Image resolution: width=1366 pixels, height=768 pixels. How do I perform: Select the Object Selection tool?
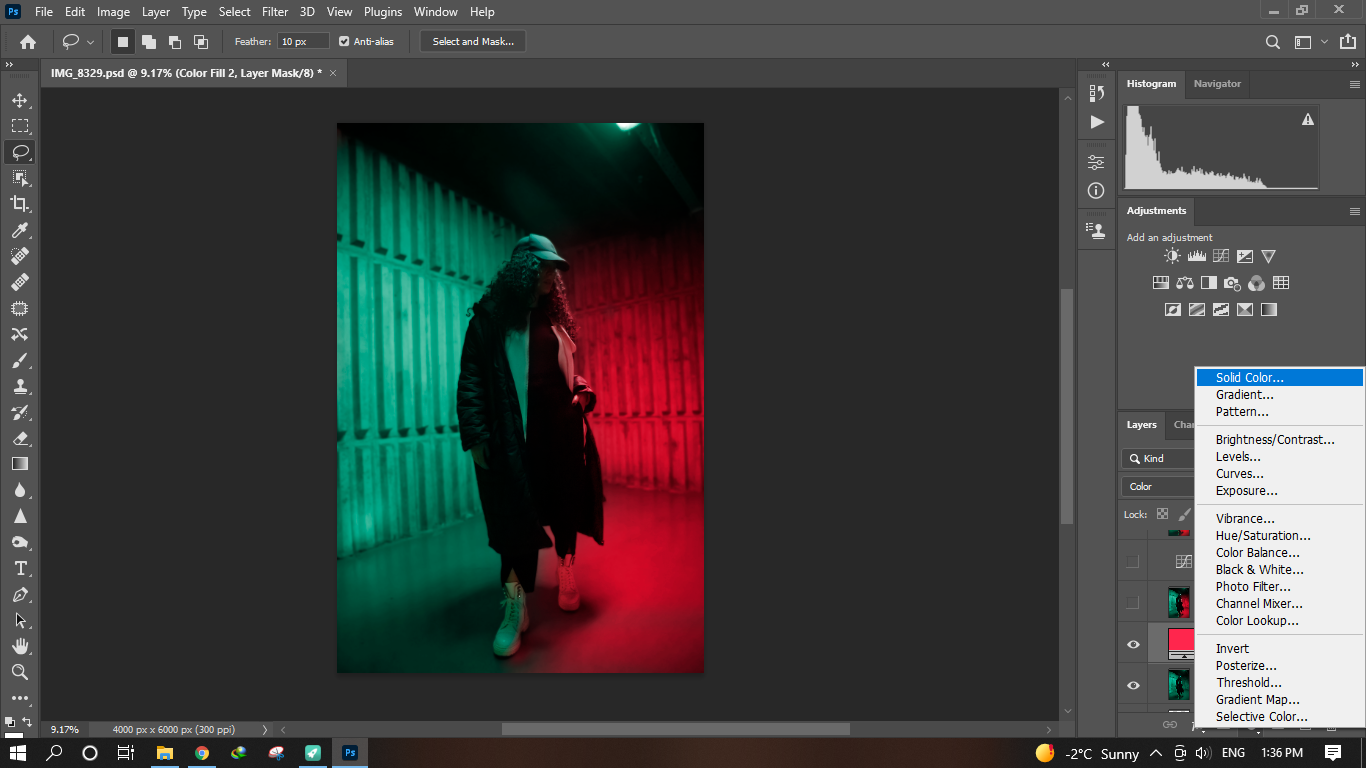pos(20,178)
